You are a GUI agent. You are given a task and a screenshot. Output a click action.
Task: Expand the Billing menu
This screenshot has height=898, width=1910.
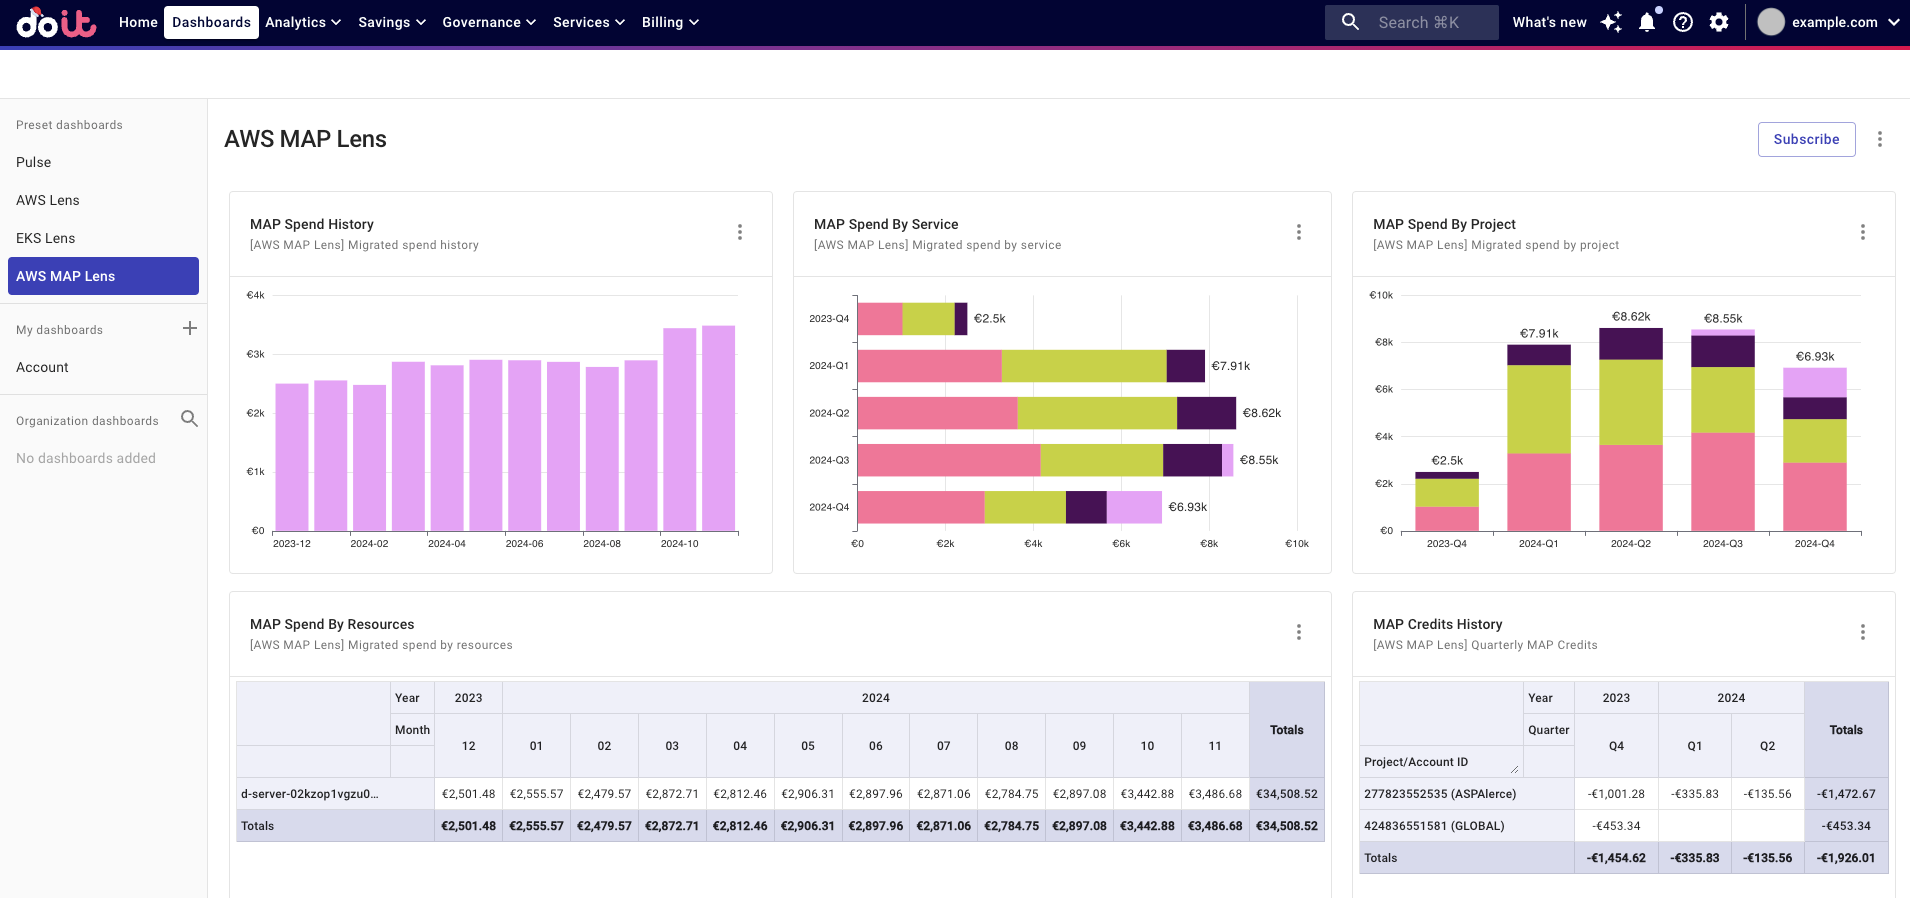click(670, 22)
